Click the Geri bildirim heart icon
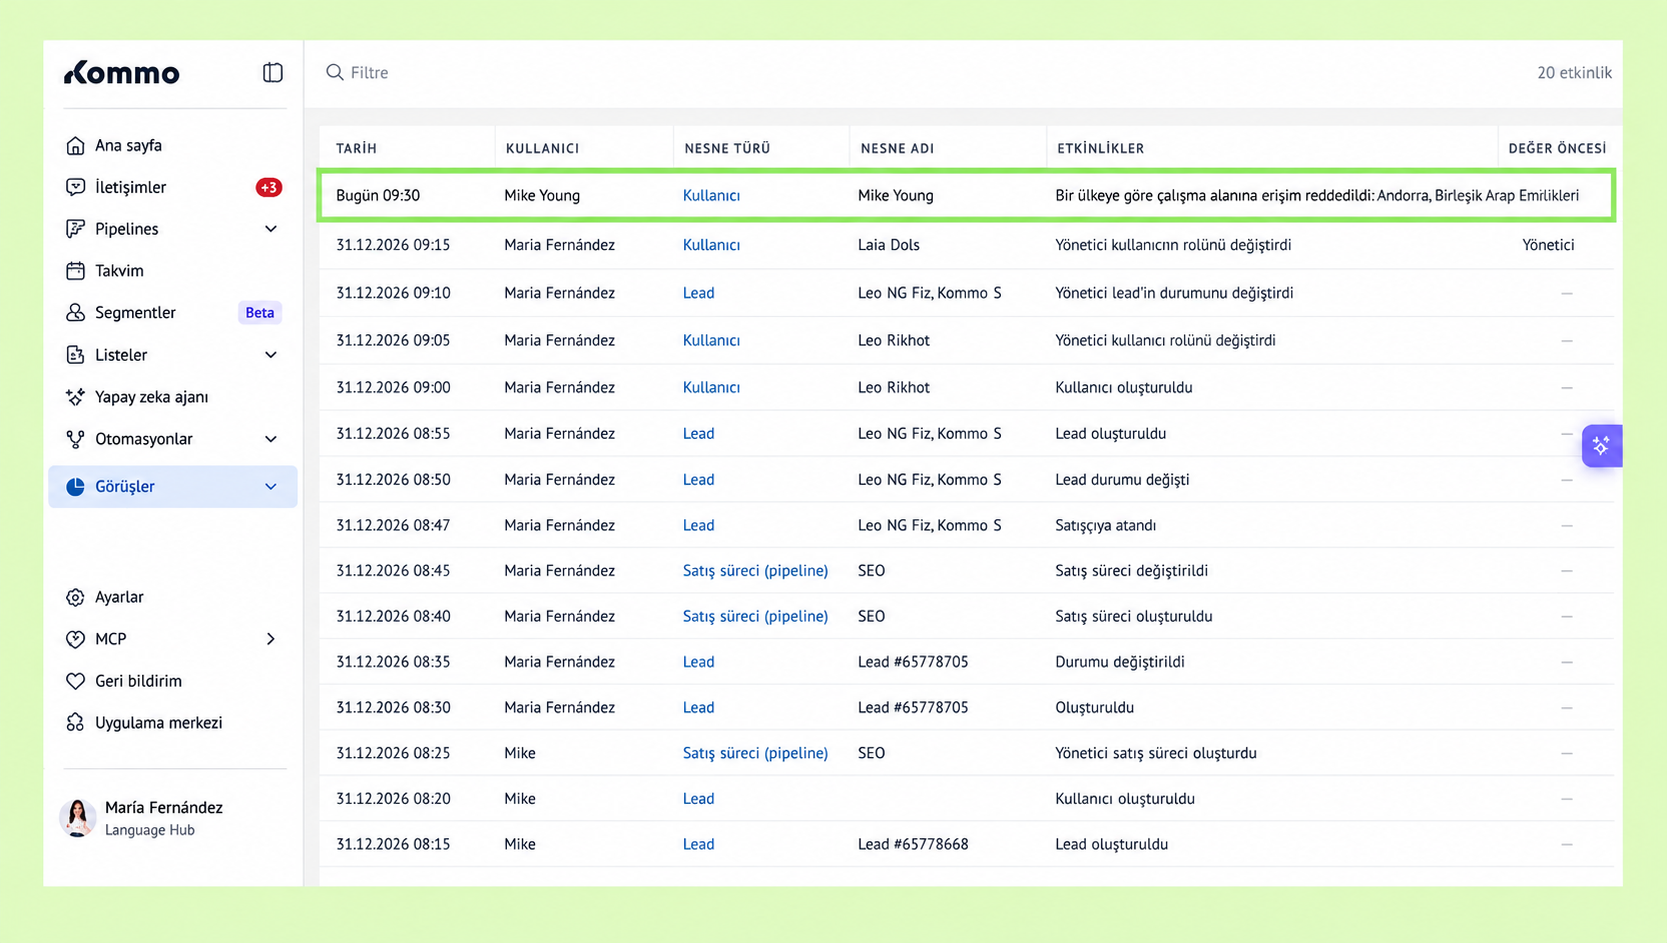 pos(75,681)
